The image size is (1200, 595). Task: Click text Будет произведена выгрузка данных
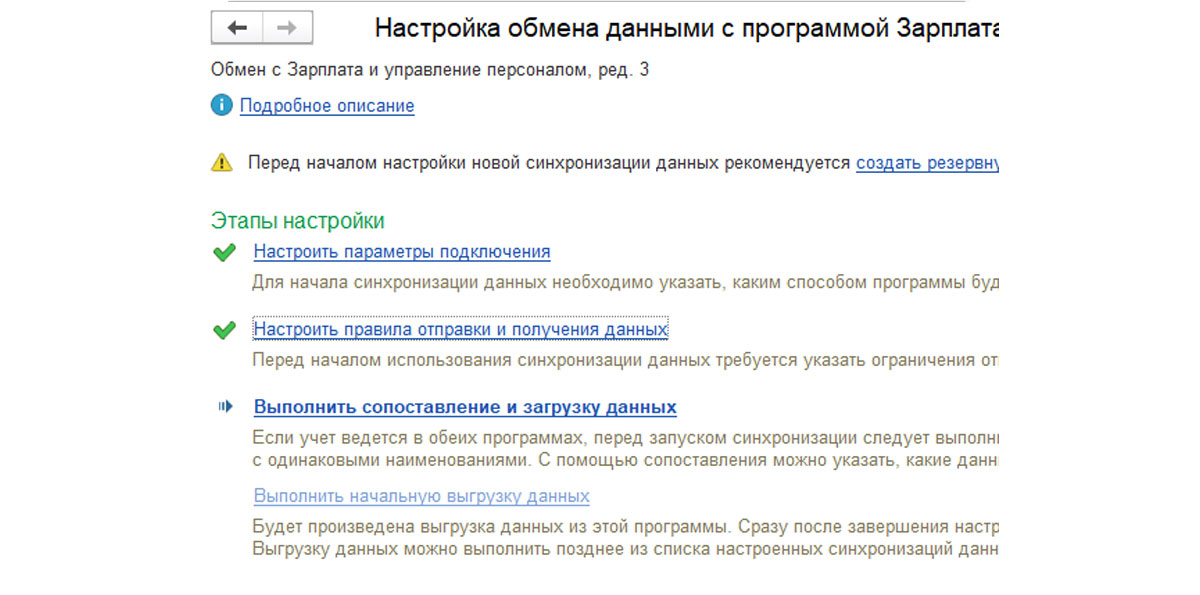pos(625,527)
